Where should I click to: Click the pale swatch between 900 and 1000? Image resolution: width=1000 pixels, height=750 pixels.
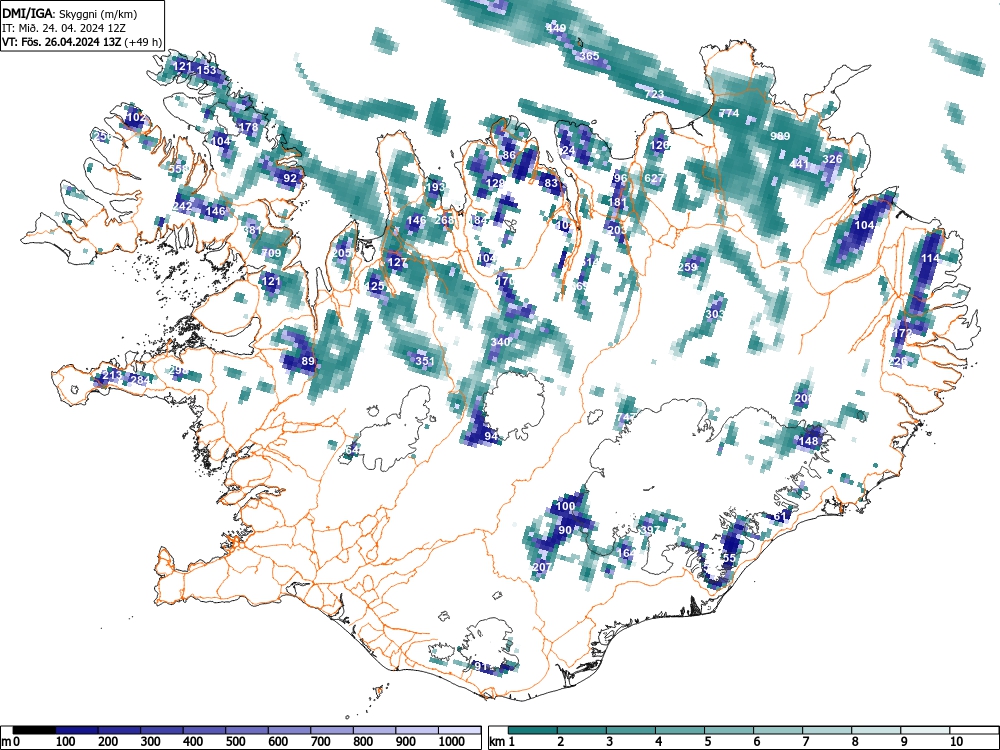[x=417, y=730]
